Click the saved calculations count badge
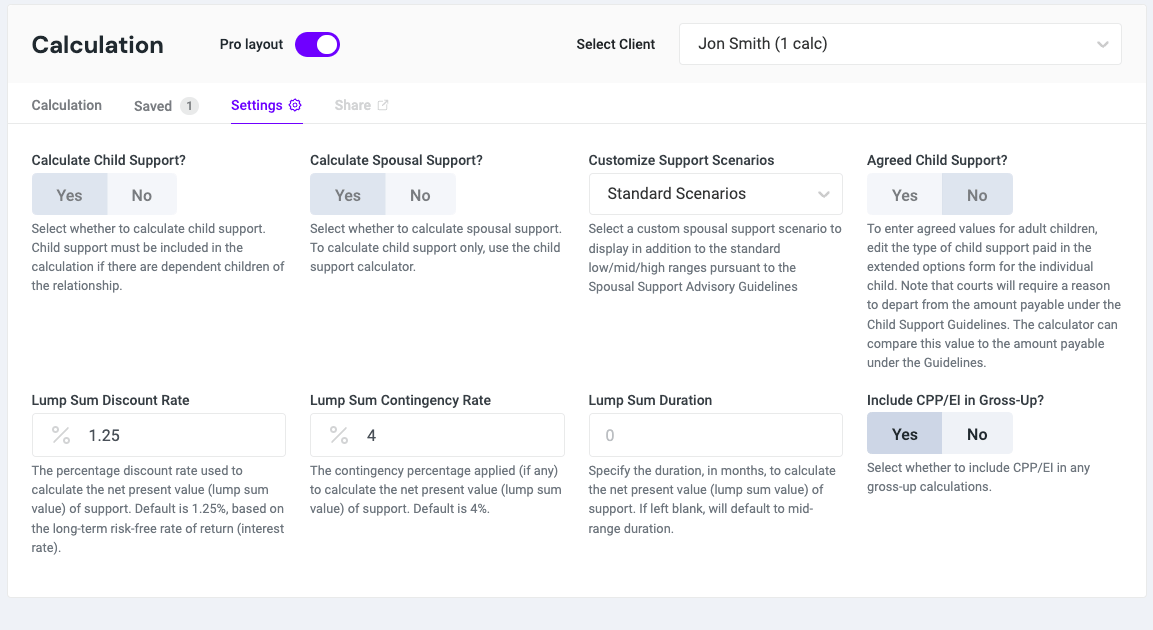 click(189, 104)
